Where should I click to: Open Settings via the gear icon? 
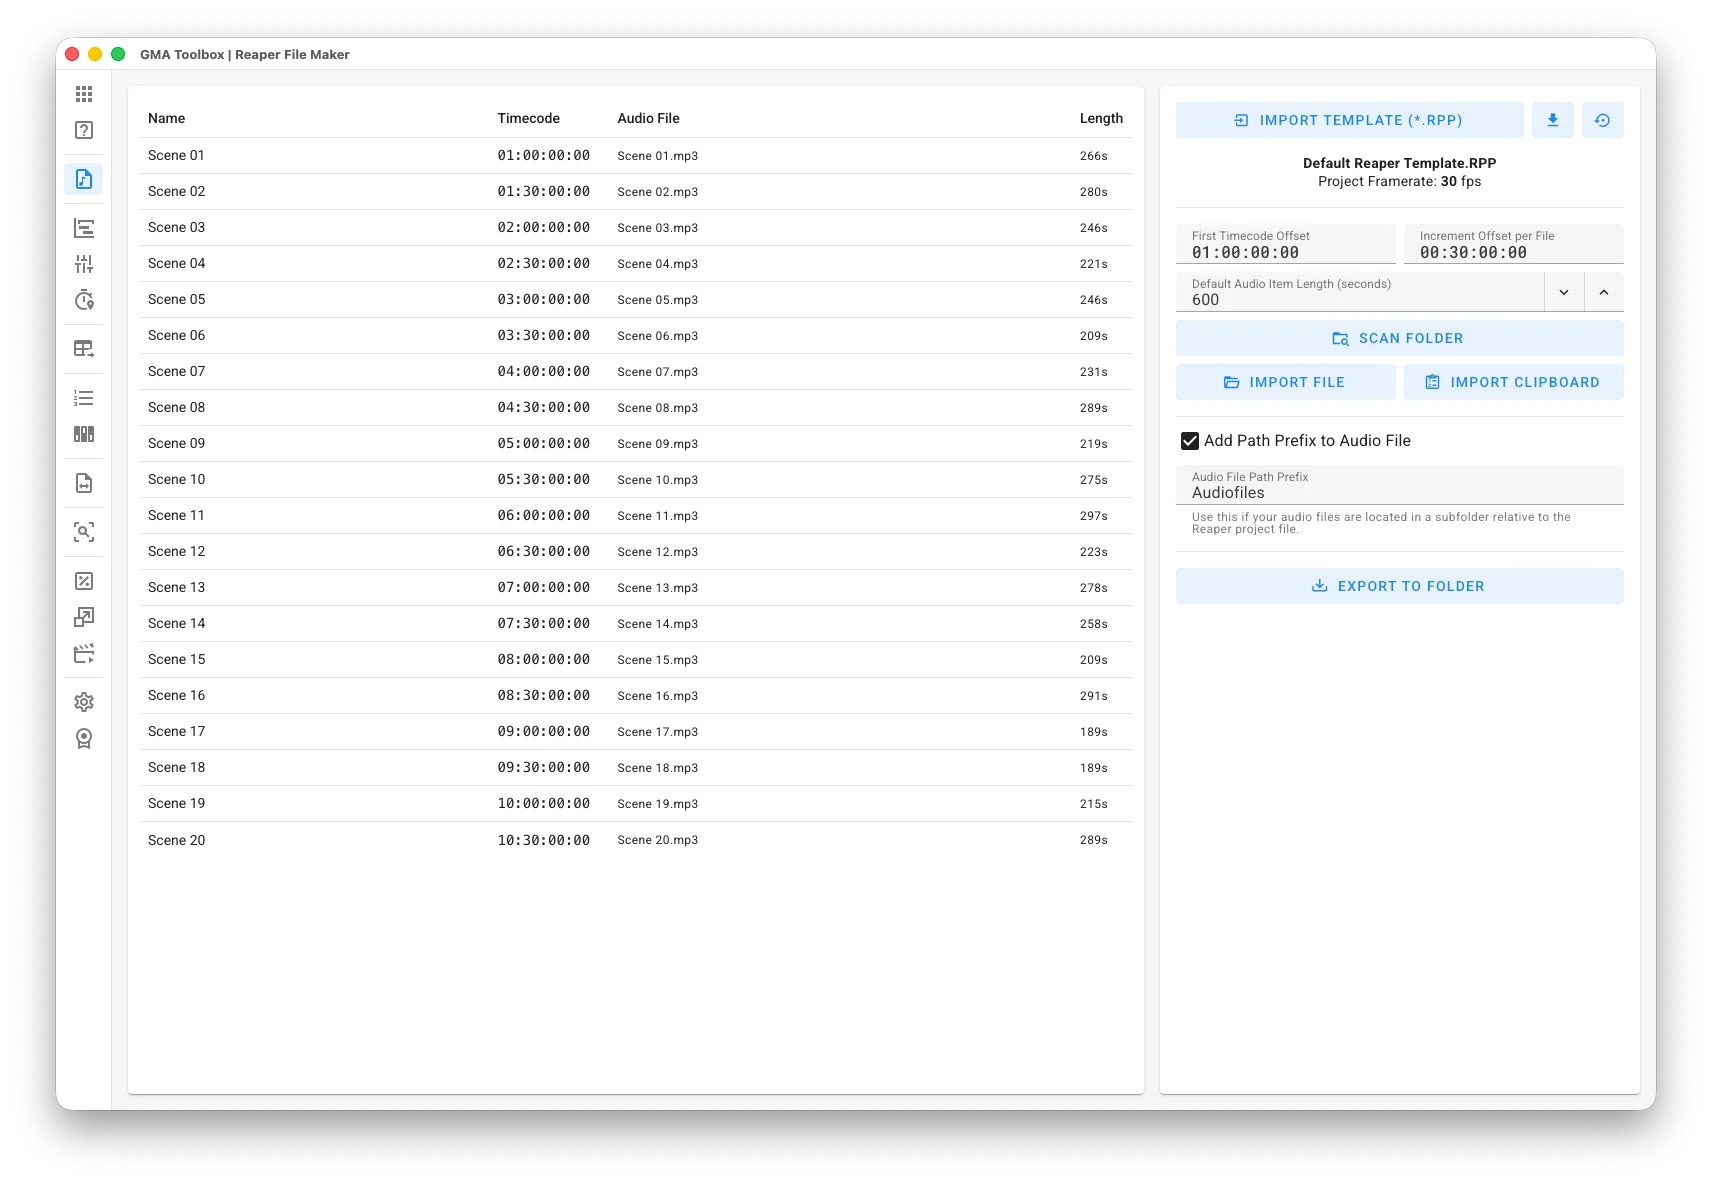84,701
